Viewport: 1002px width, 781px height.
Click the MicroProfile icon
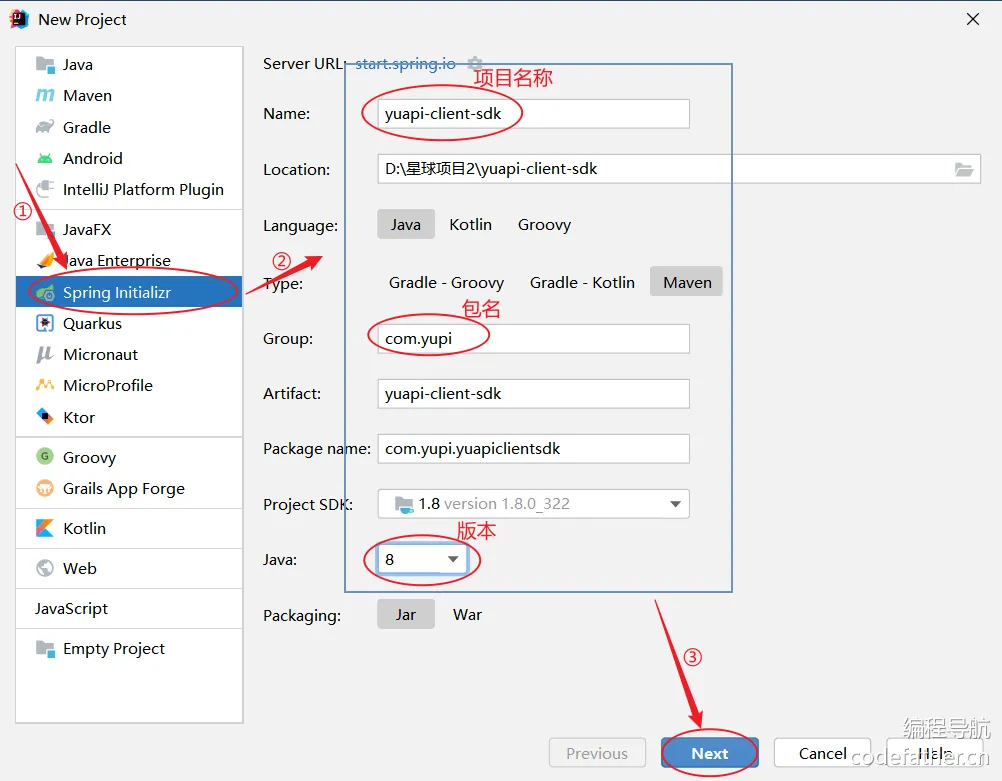coord(45,385)
